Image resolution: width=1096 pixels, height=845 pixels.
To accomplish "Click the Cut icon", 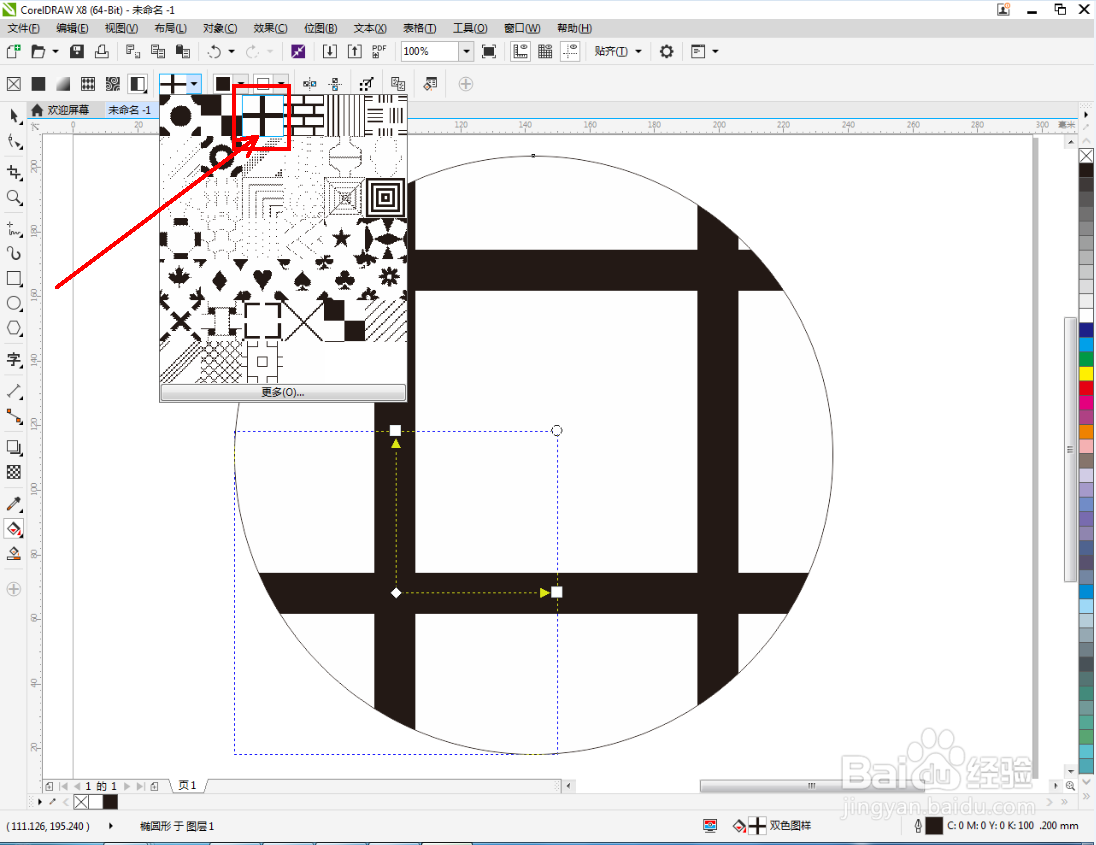I will click(133, 51).
